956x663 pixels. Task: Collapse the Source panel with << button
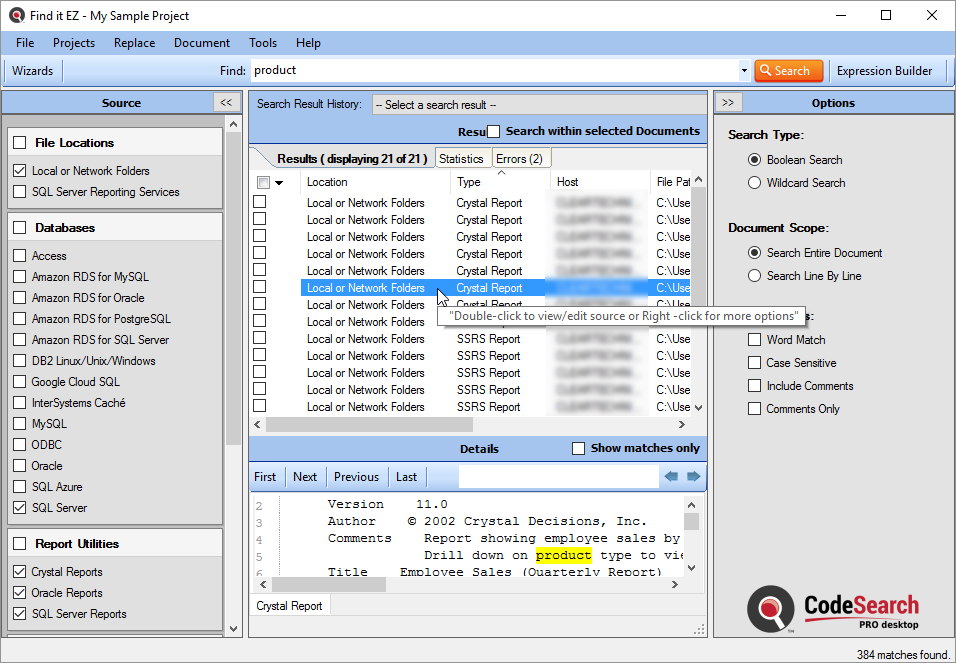(x=226, y=102)
